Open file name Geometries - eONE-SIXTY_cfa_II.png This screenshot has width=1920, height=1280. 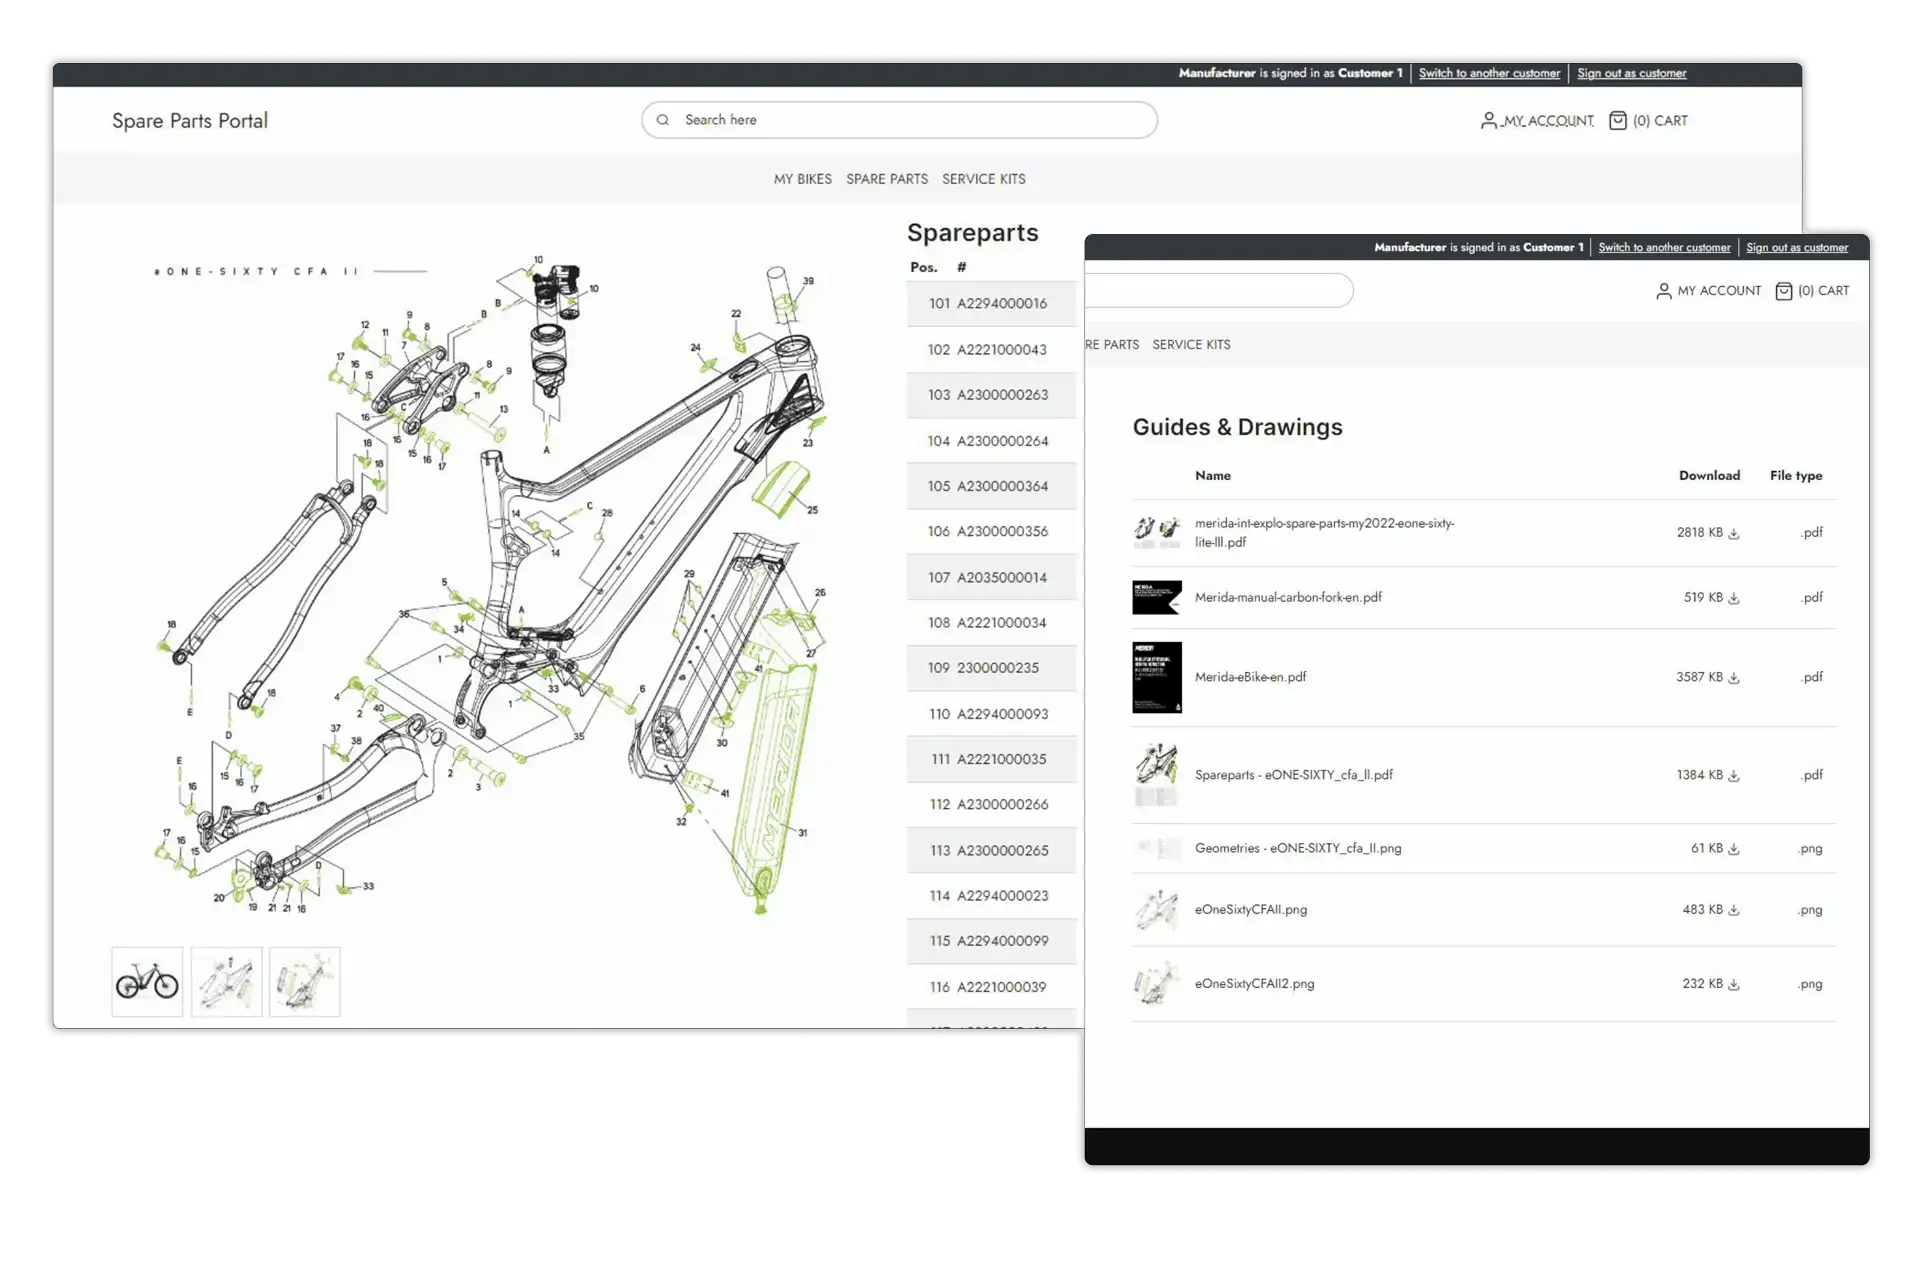click(1298, 849)
